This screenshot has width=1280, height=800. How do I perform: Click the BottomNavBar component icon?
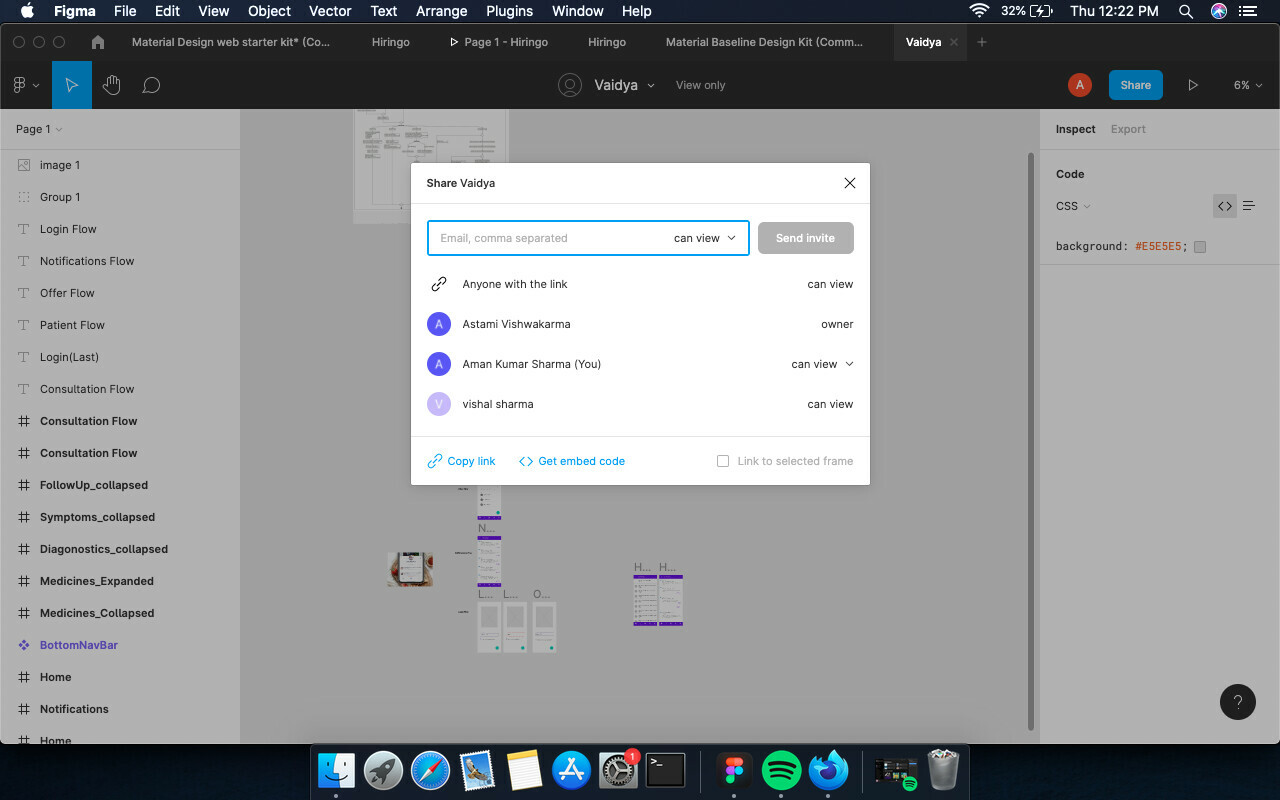click(x=24, y=645)
